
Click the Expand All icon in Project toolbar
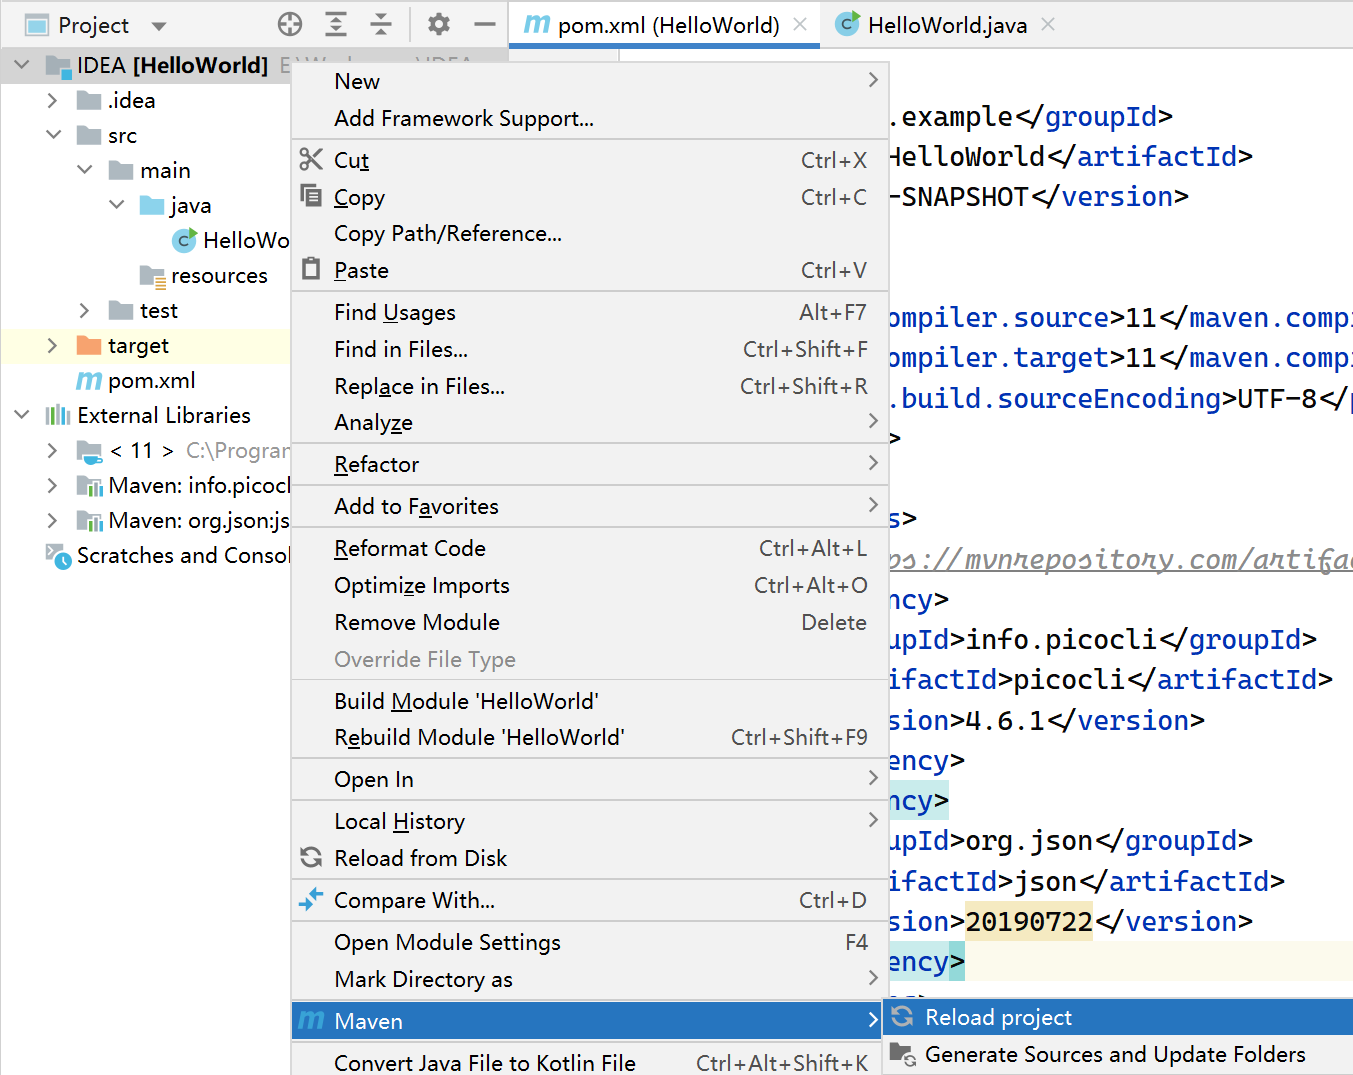coord(336,25)
